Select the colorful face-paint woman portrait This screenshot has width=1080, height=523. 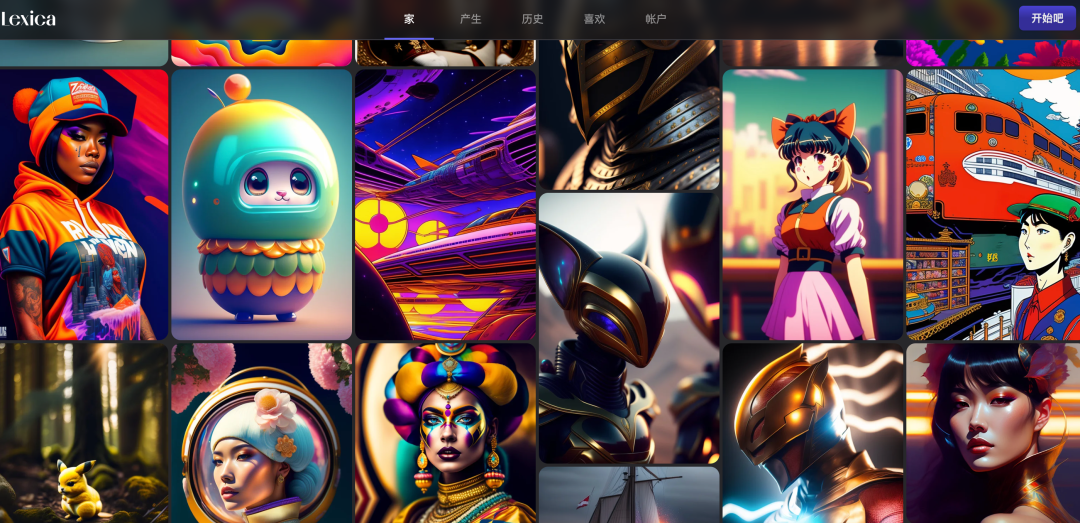click(x=445, y=433)
